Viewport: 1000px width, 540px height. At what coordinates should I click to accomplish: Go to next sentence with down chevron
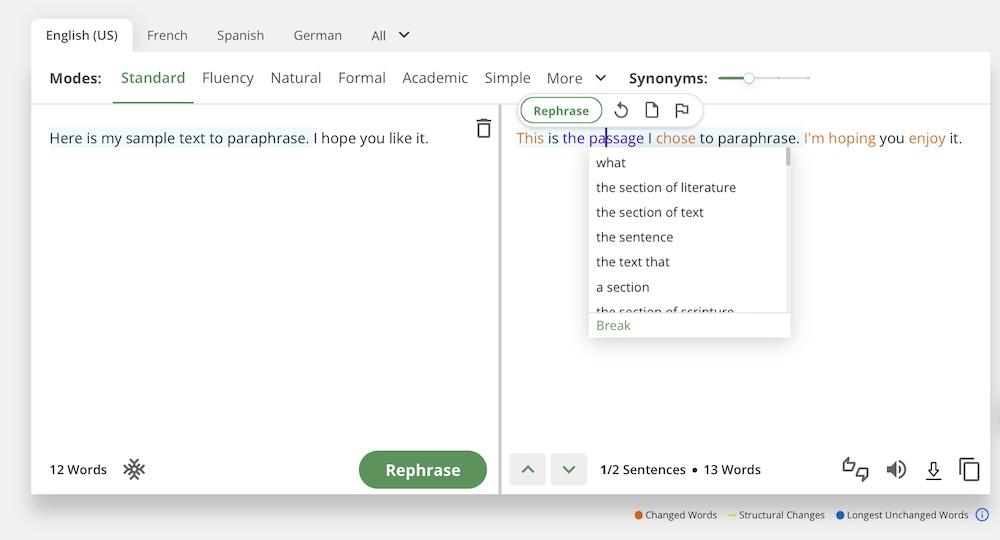569,469
